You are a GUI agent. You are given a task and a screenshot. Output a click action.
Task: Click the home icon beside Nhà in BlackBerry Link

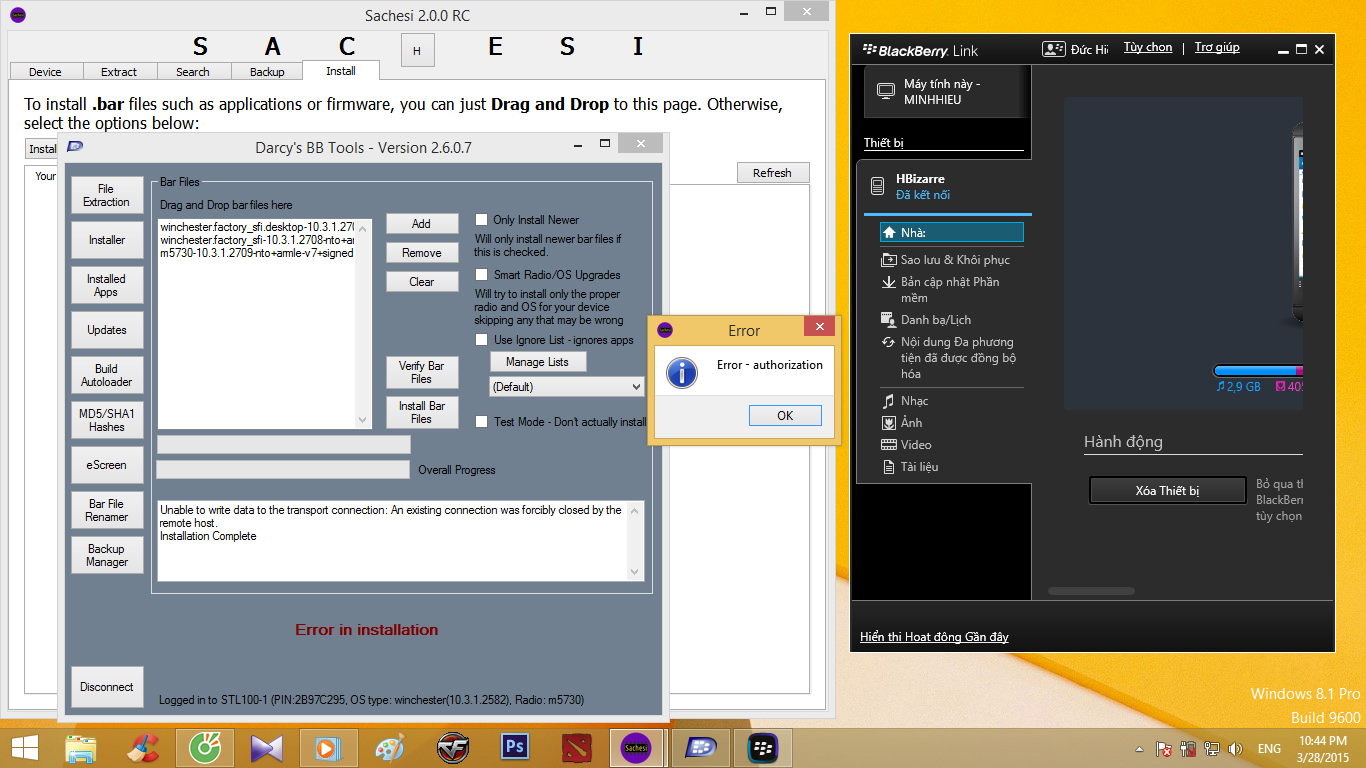tap(889, 232)
